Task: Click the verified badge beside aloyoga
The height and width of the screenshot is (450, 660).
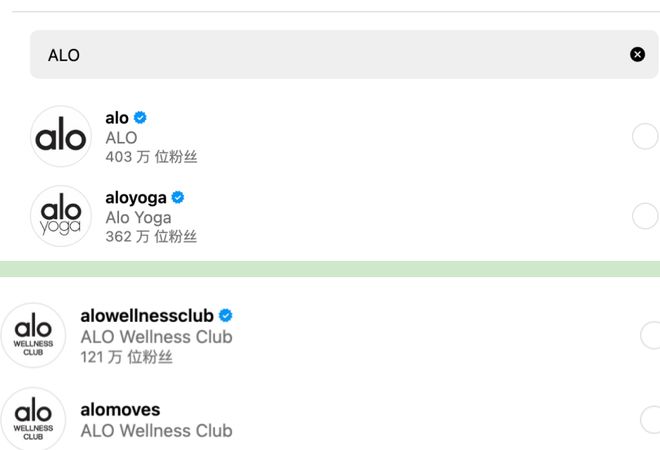Action: coord(178,198)
